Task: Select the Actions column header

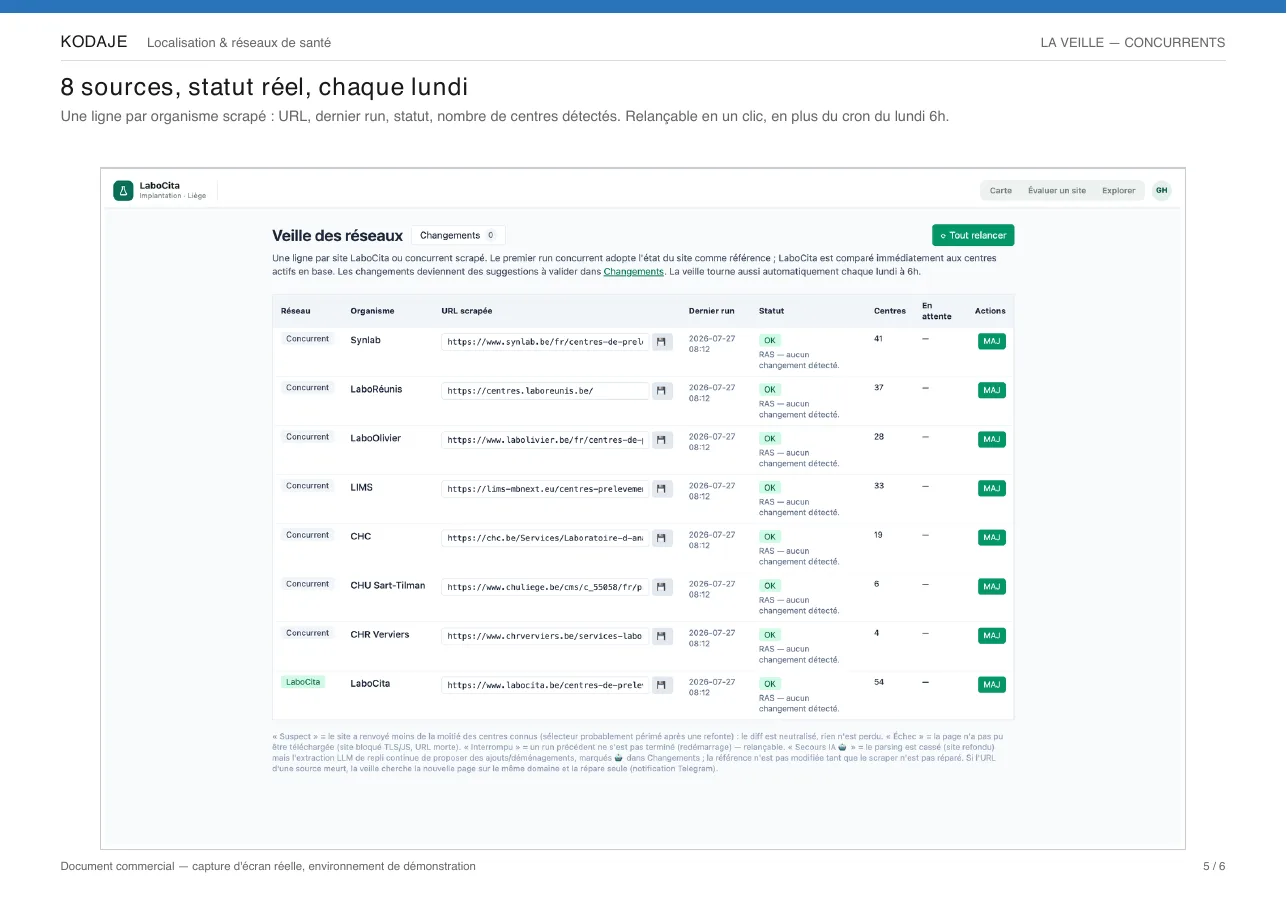Action: click(x=990, y=311)
